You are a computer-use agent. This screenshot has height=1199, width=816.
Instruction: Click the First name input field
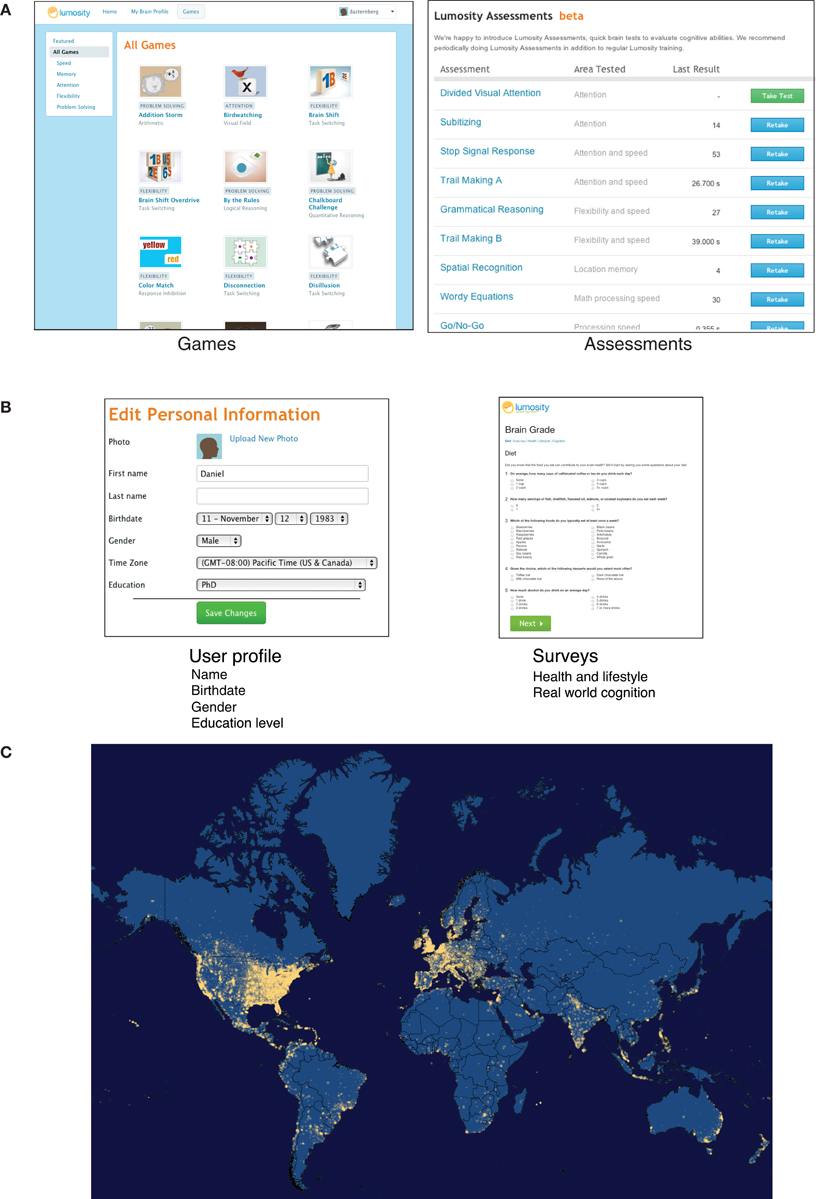[282, 473]
